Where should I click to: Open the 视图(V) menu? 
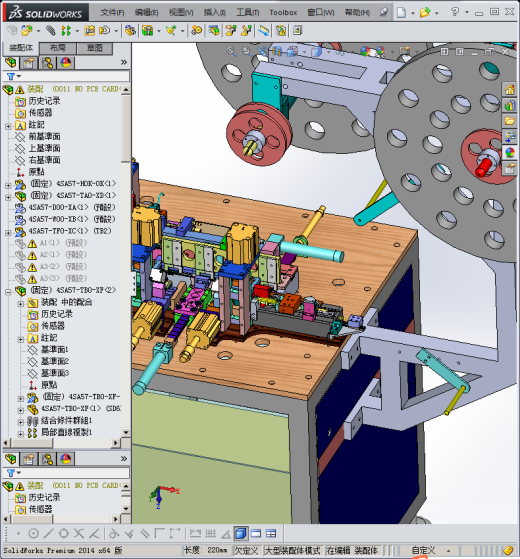tap(181, 12)
